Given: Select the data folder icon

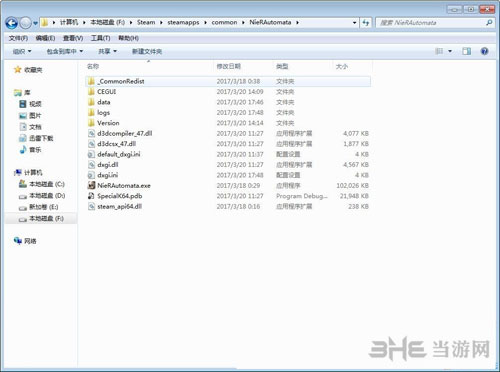Looking at the screenshot, I should (x=91, y=102).
